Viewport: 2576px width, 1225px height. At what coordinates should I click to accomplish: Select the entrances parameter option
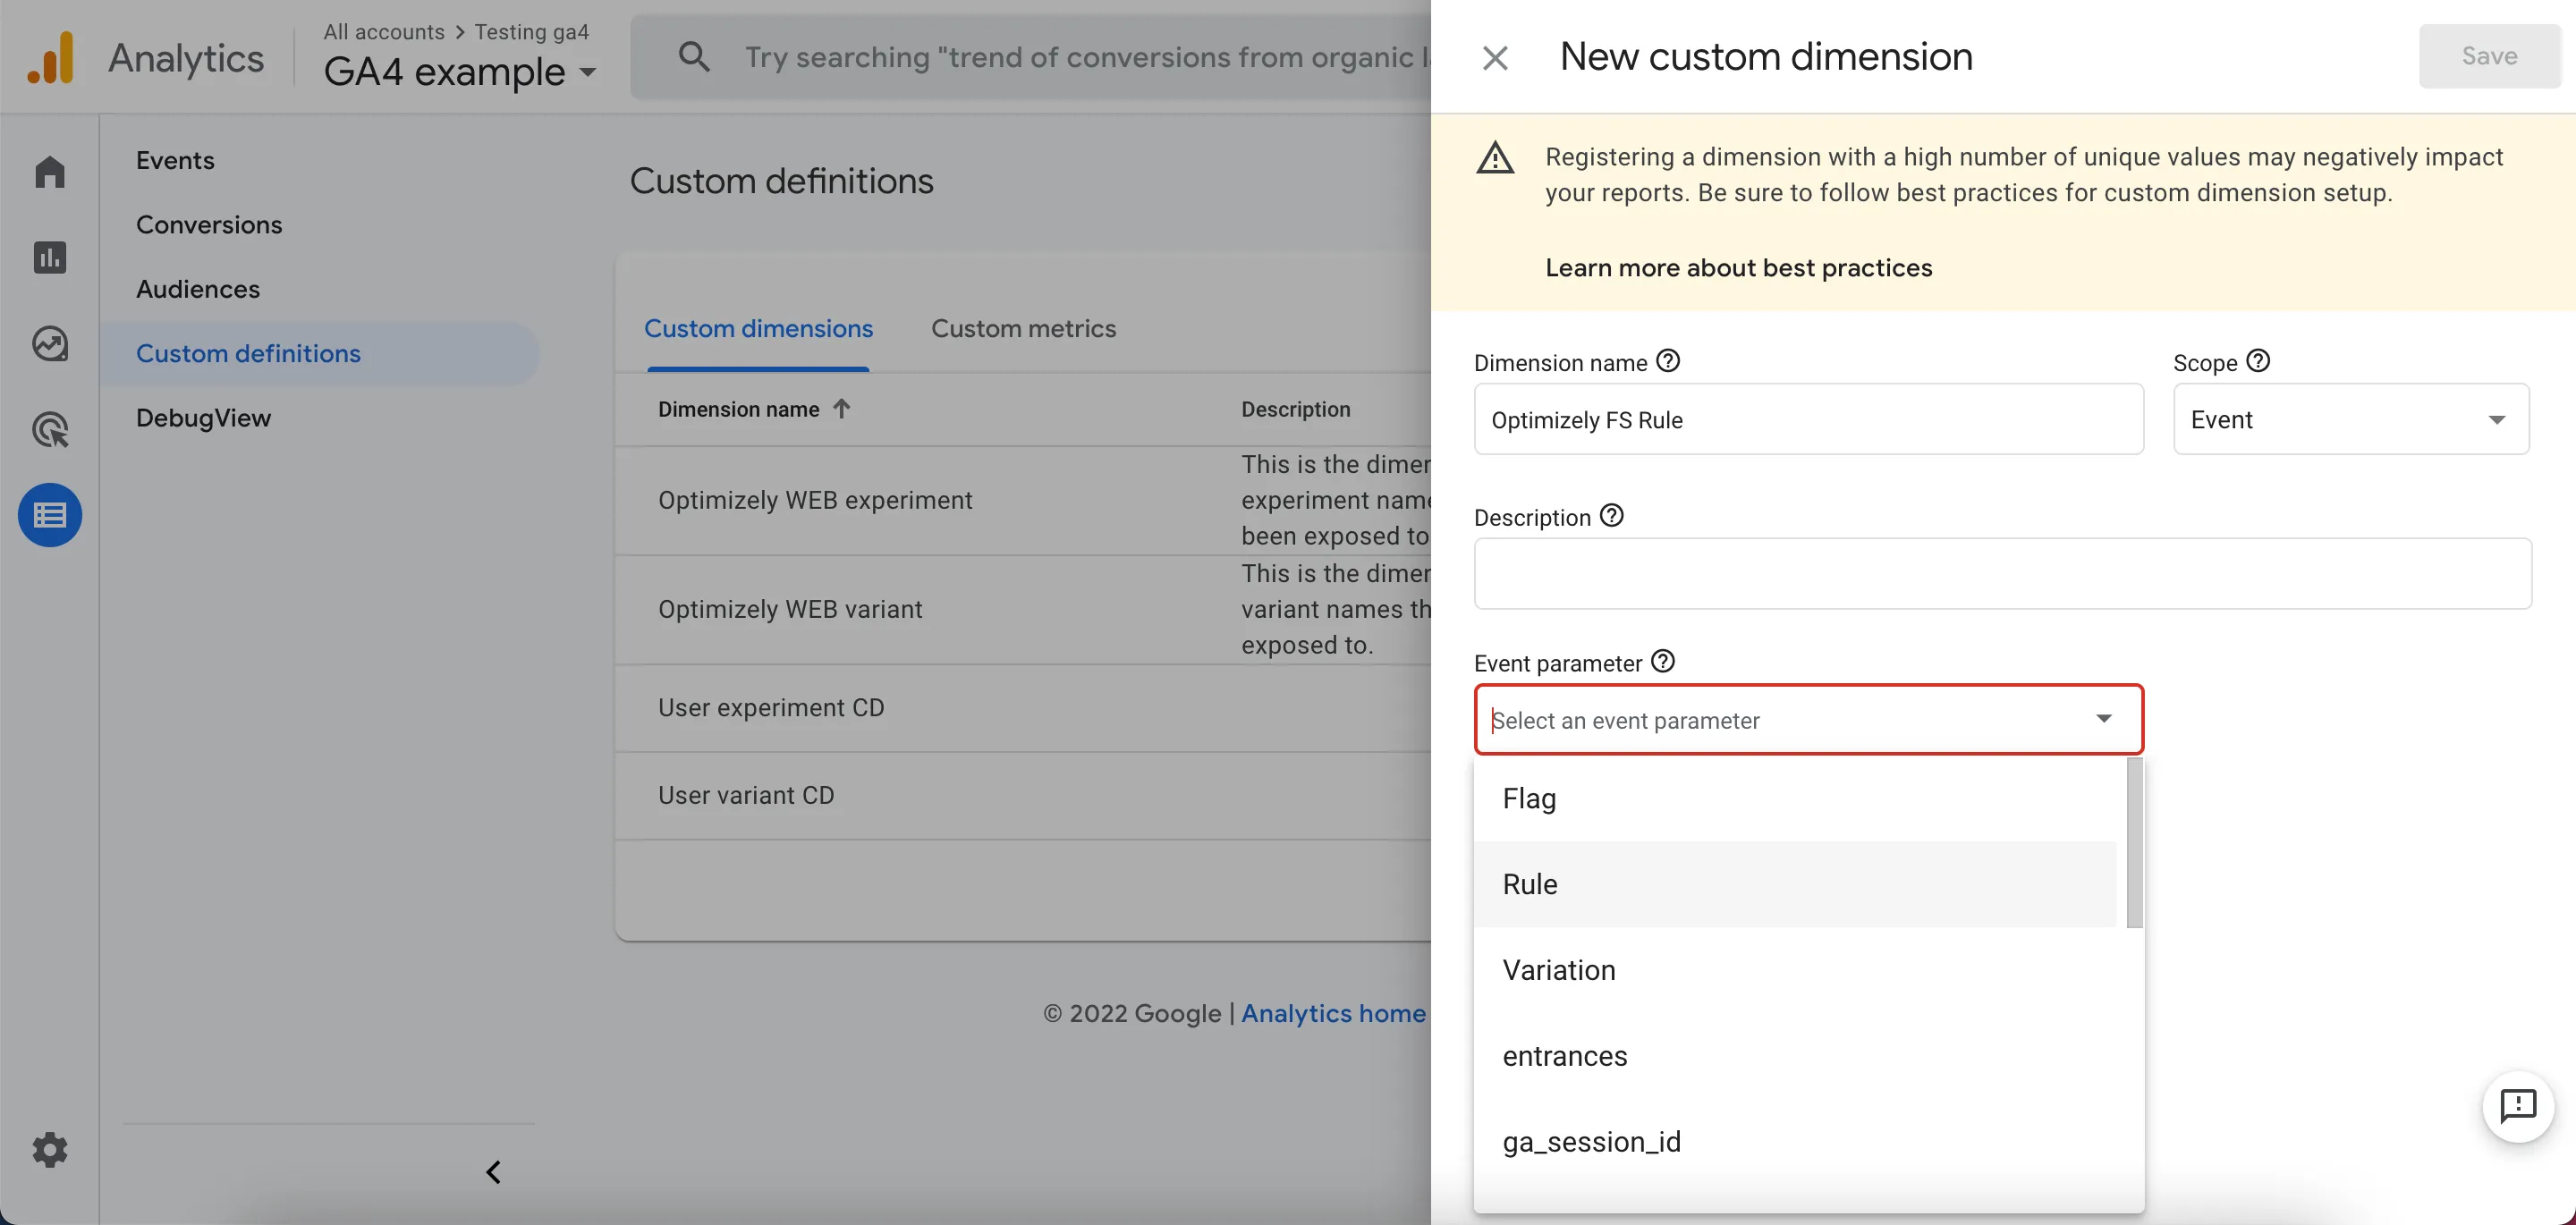[1795, 1056]
